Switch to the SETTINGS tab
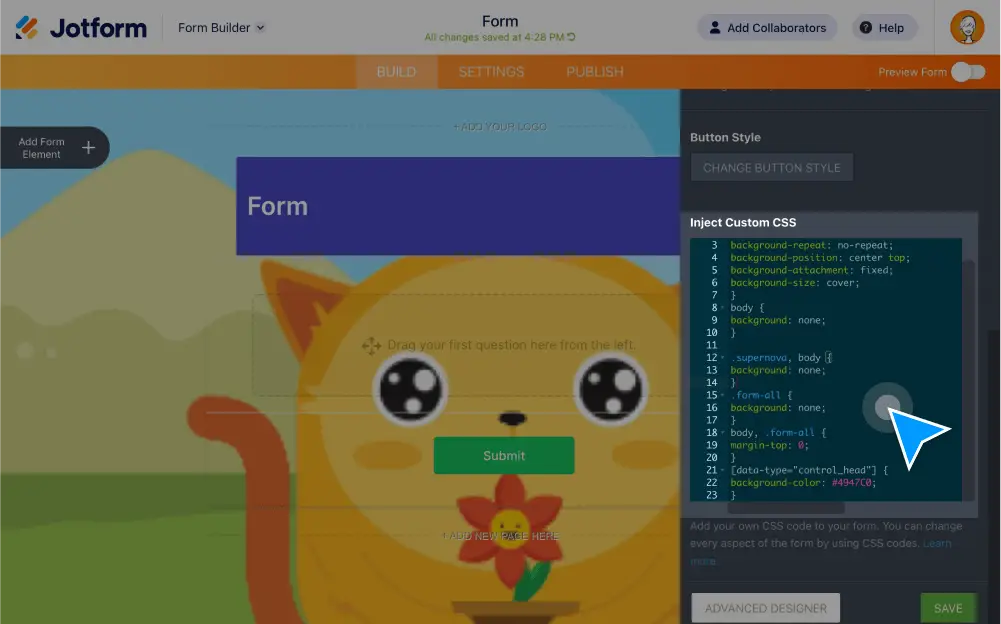 click(x=492, y=71)
